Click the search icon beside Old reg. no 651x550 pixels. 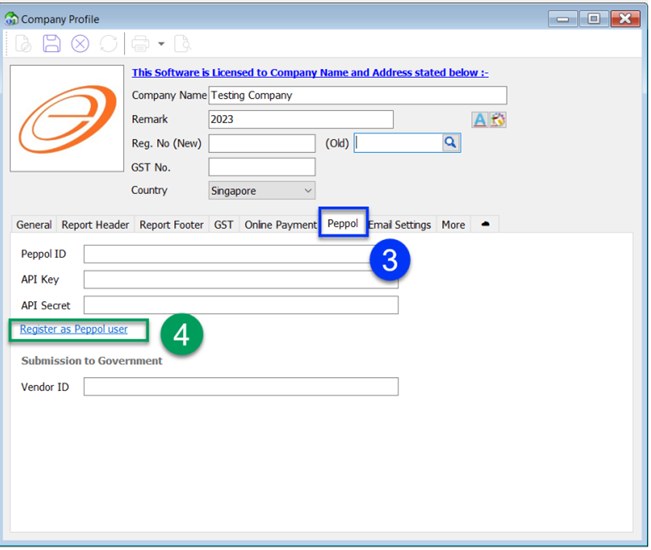(450, 143)
